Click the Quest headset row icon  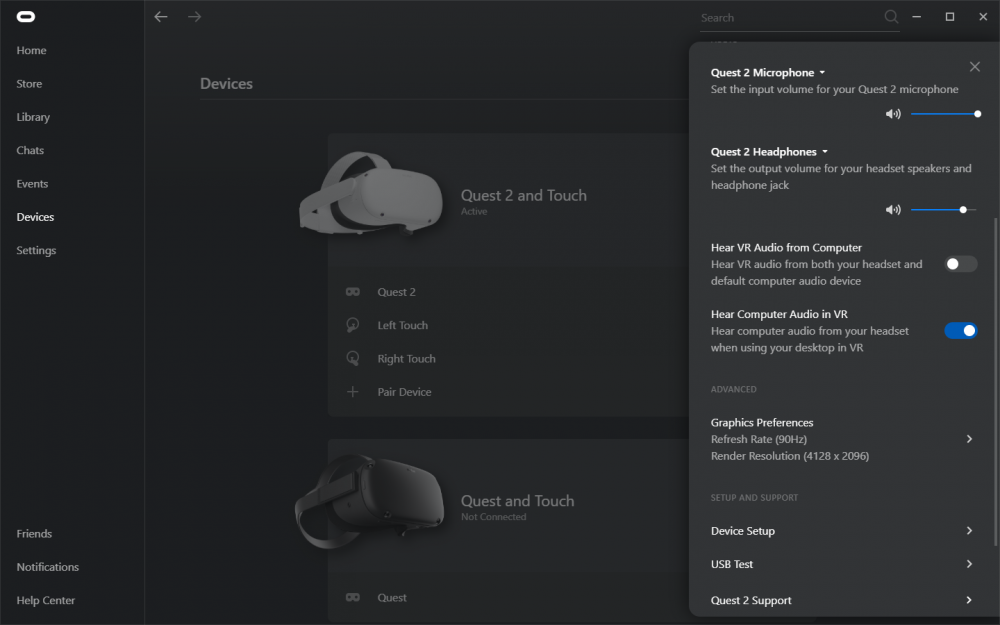[x=353, y=598]
